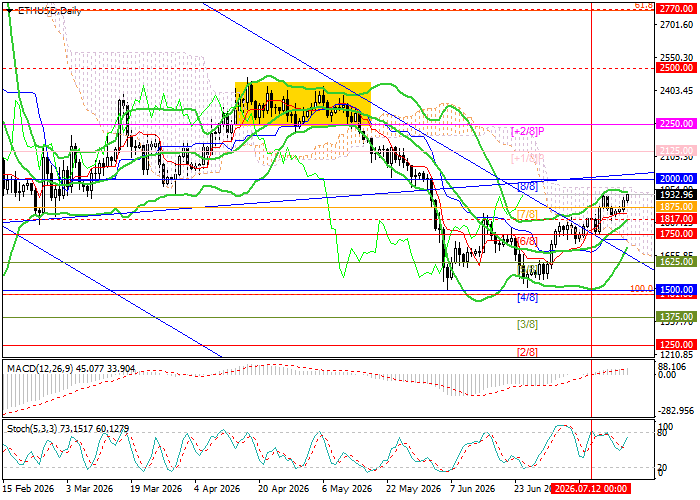Image resolution: width=700 pixels, height=500 pixels.
Task: Click the 2550.30 price scale value
Action: pyautogui.click(x=676, y=58)
